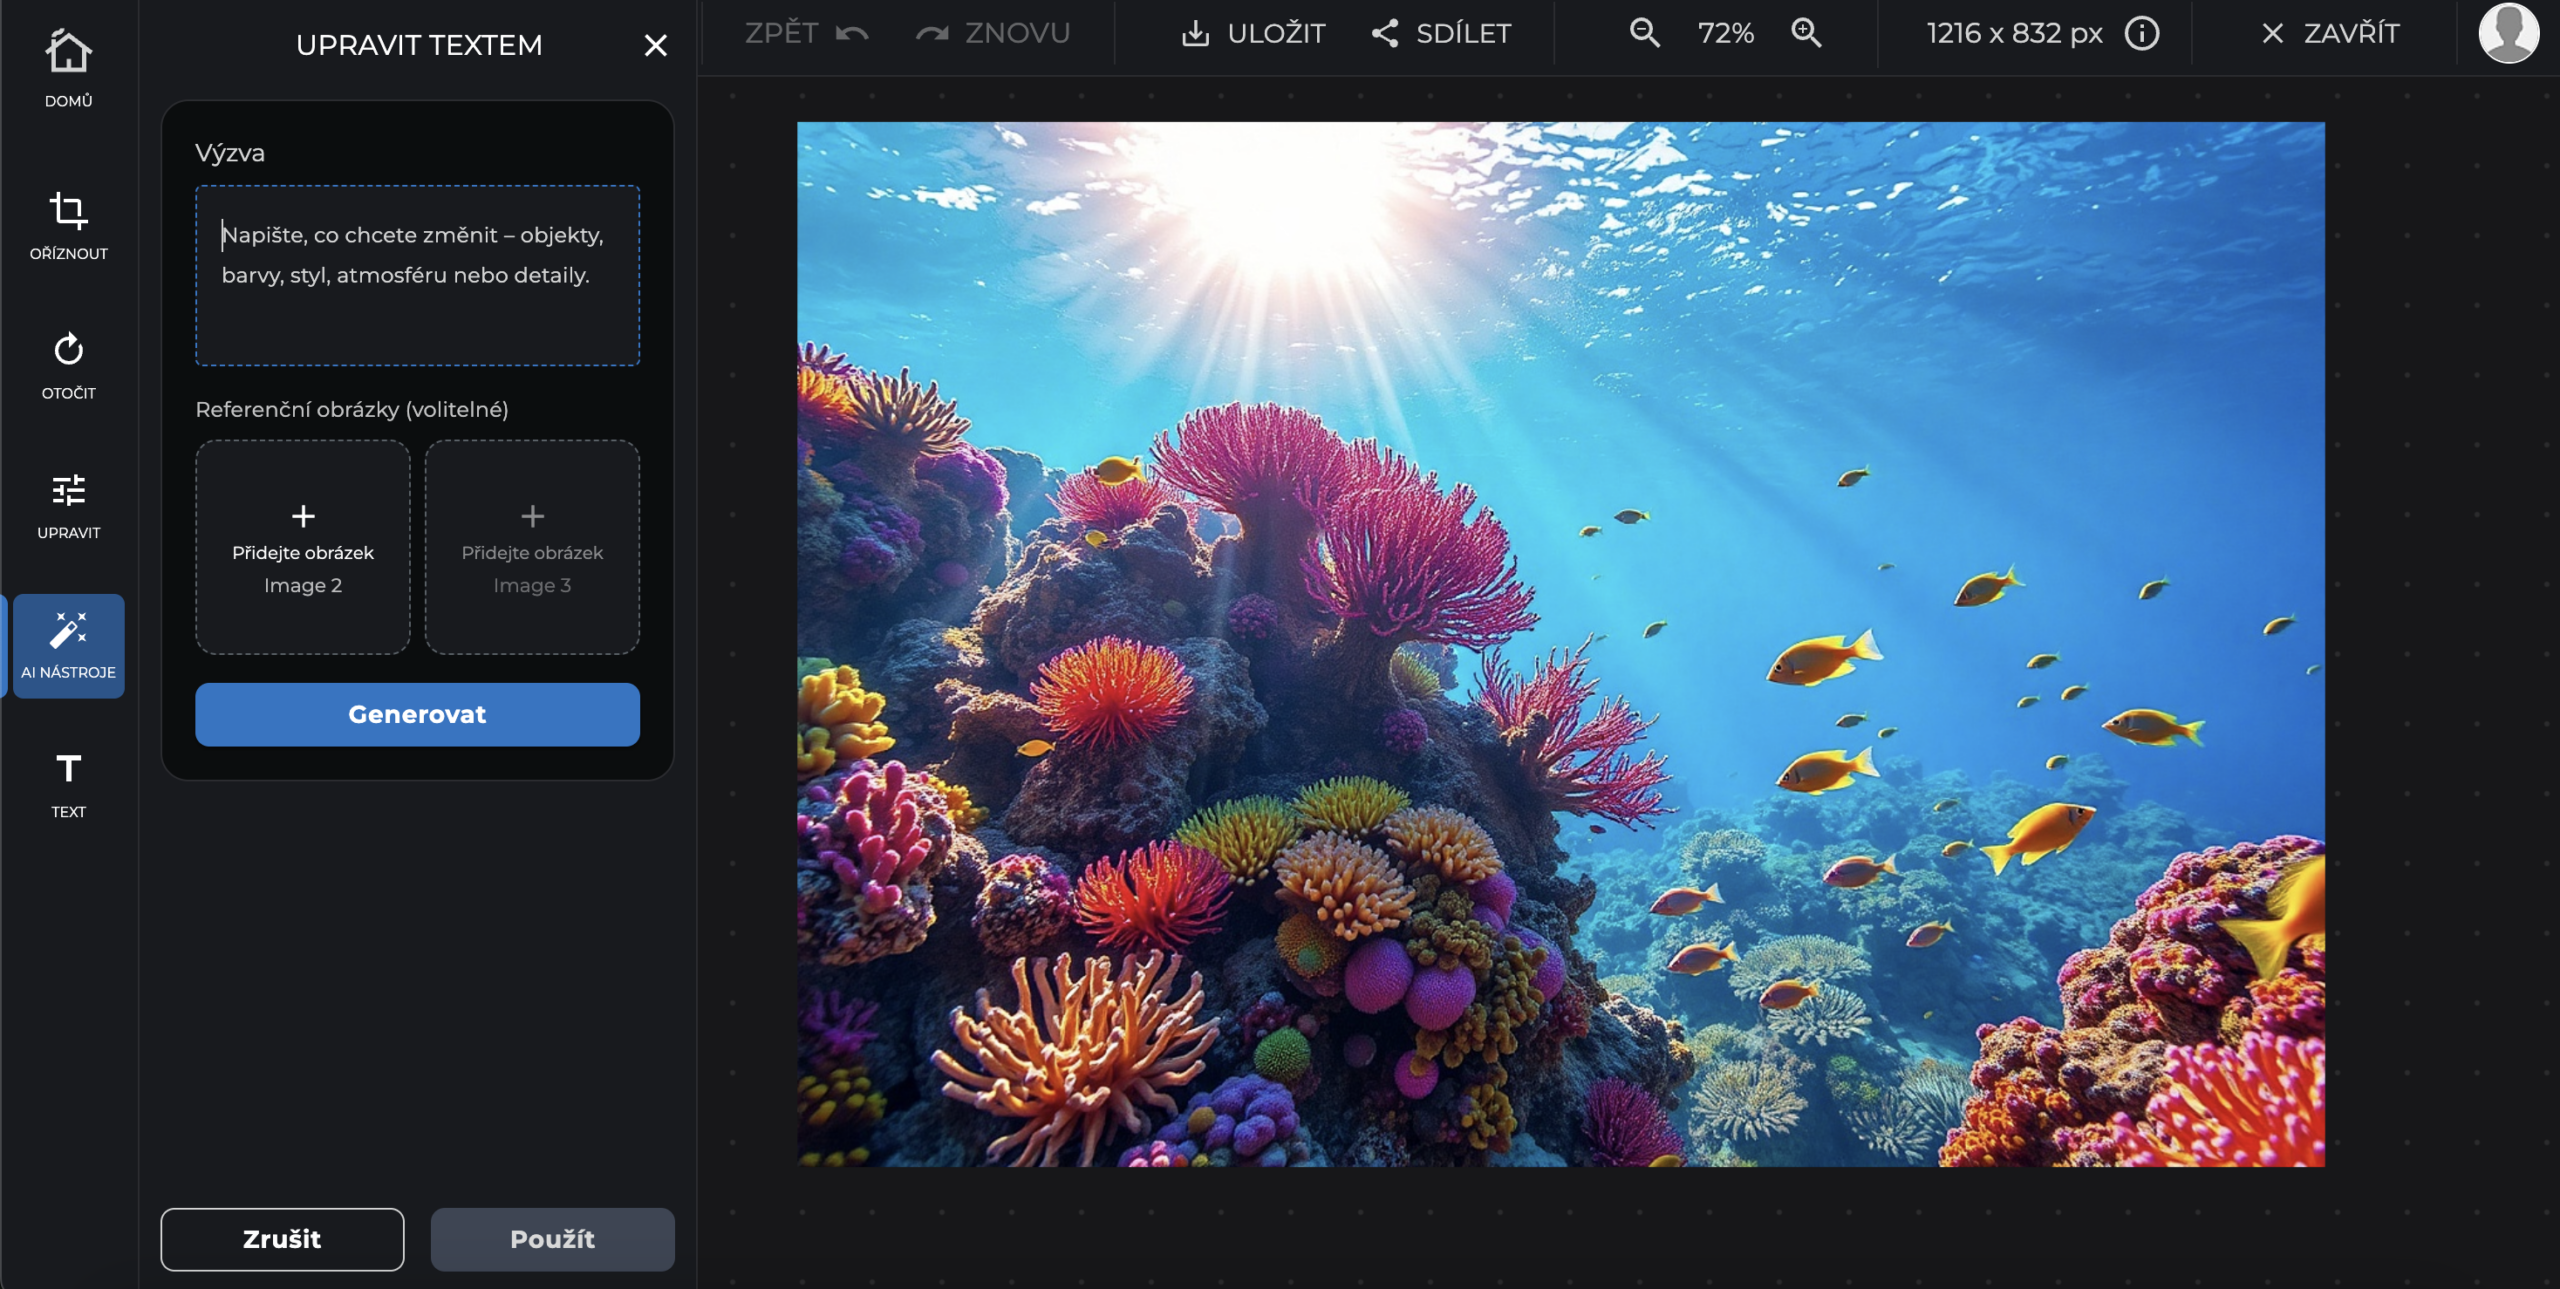Screen dimensions: 2560x1289
Task: Redo with the Znovu button
Action: pos(993,33)
